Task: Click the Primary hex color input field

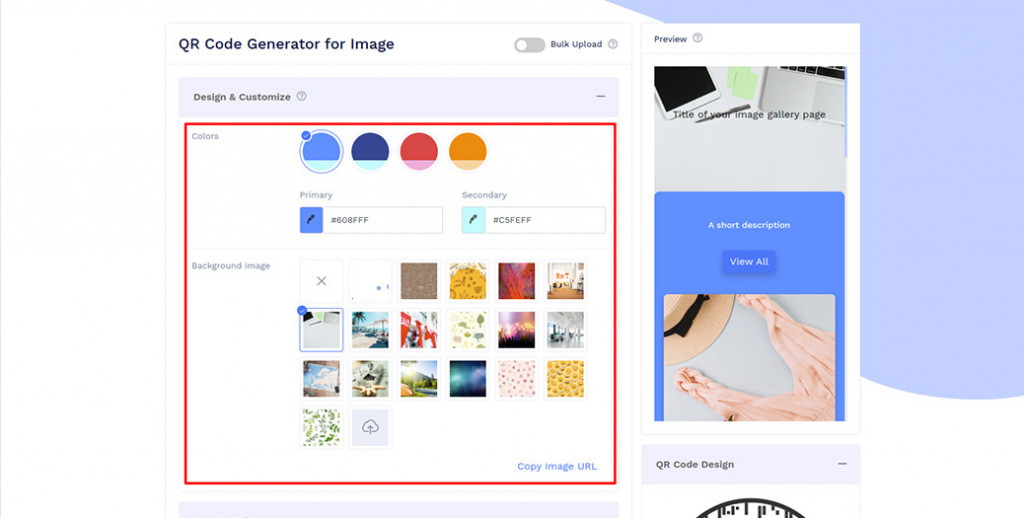Action: (383, 220)
